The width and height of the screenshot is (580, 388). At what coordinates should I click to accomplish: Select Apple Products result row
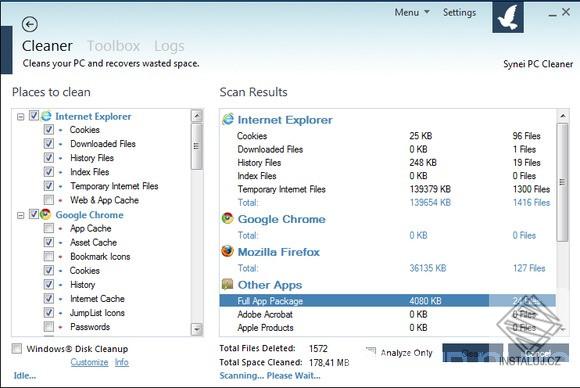(387, 328)
